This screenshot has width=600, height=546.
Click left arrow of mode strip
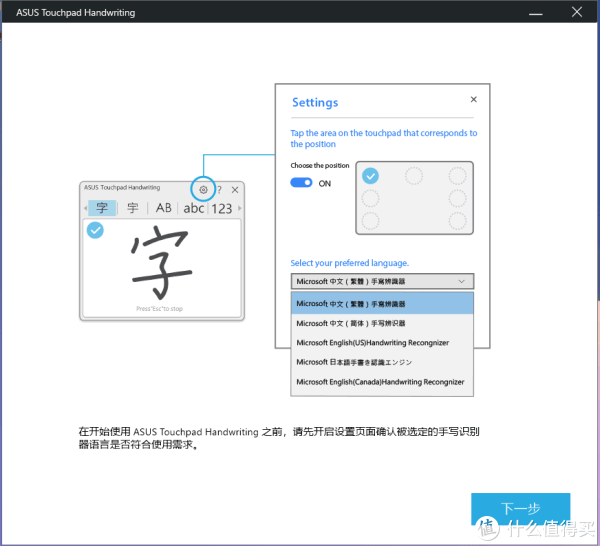tap(85, 209)
